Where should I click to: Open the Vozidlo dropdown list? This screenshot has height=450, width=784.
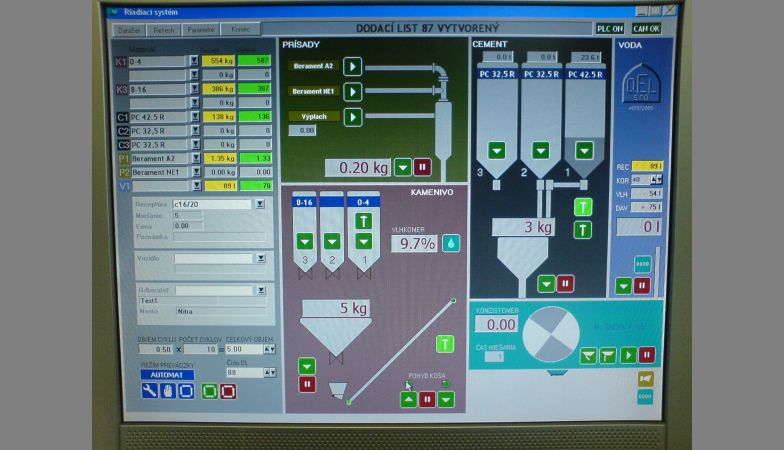[260, 258]
